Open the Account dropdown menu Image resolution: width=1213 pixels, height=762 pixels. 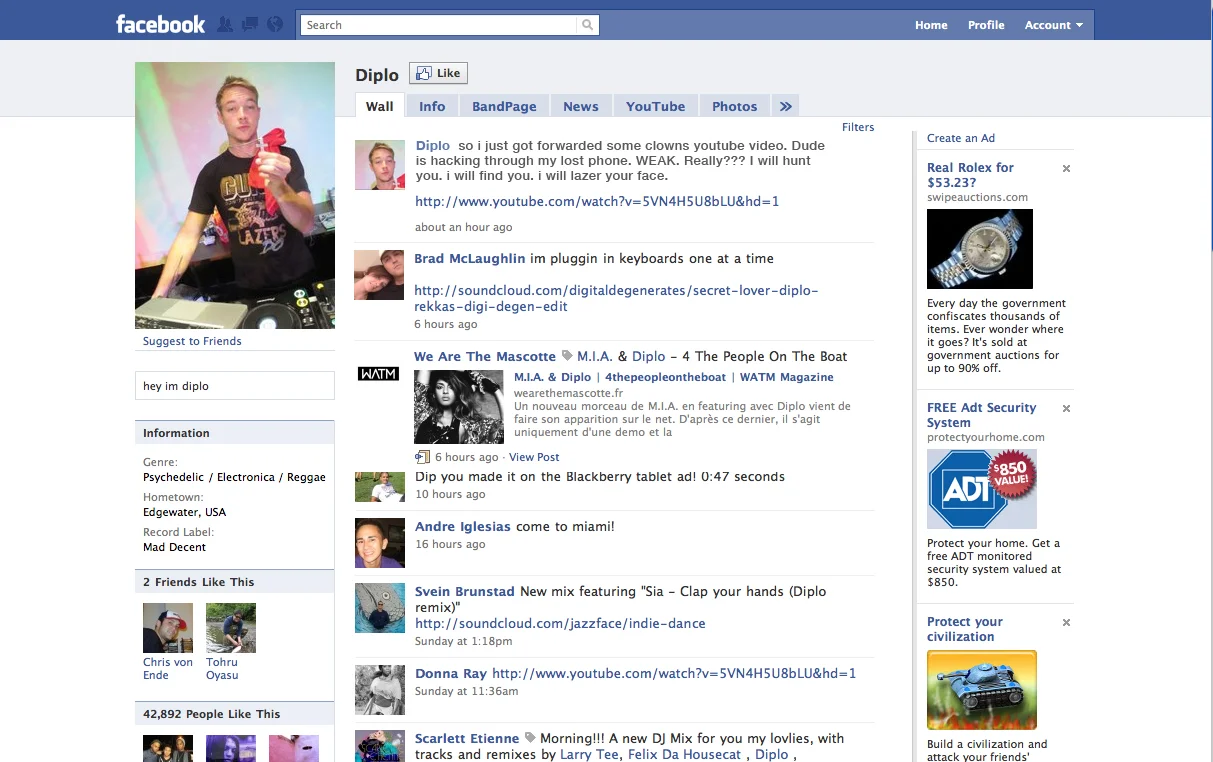coord(1054,25)
